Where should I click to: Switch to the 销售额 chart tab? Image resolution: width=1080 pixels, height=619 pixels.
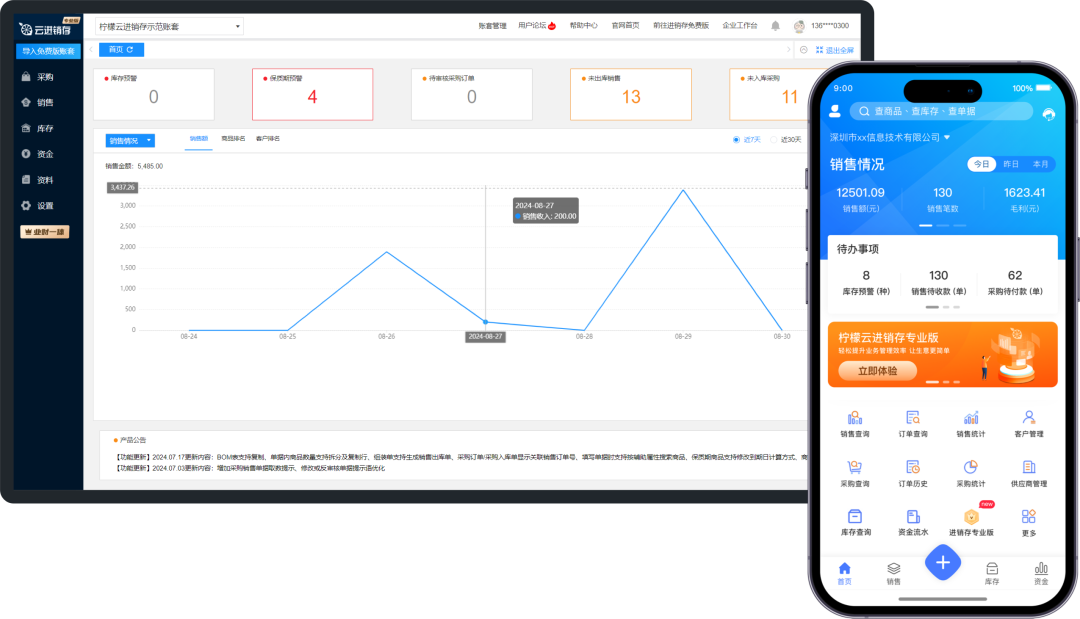coord(198,138)
